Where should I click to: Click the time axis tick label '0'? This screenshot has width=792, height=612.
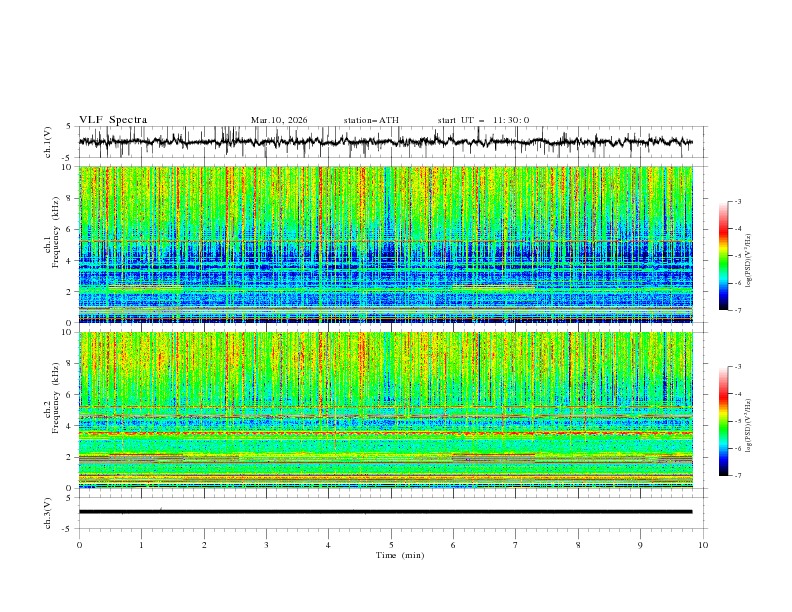[x=79, y=545]
